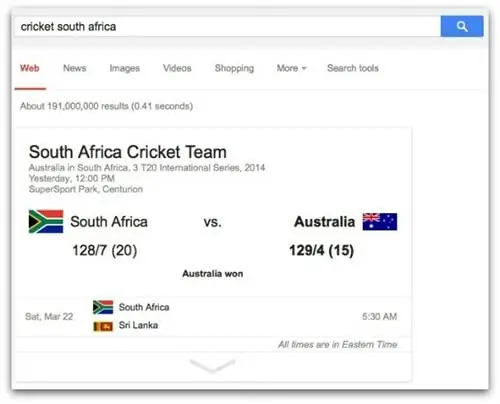500x404 pixels.
Task: Switch to the Images tab
Action: pyautogui.click(x=125, y=68)
